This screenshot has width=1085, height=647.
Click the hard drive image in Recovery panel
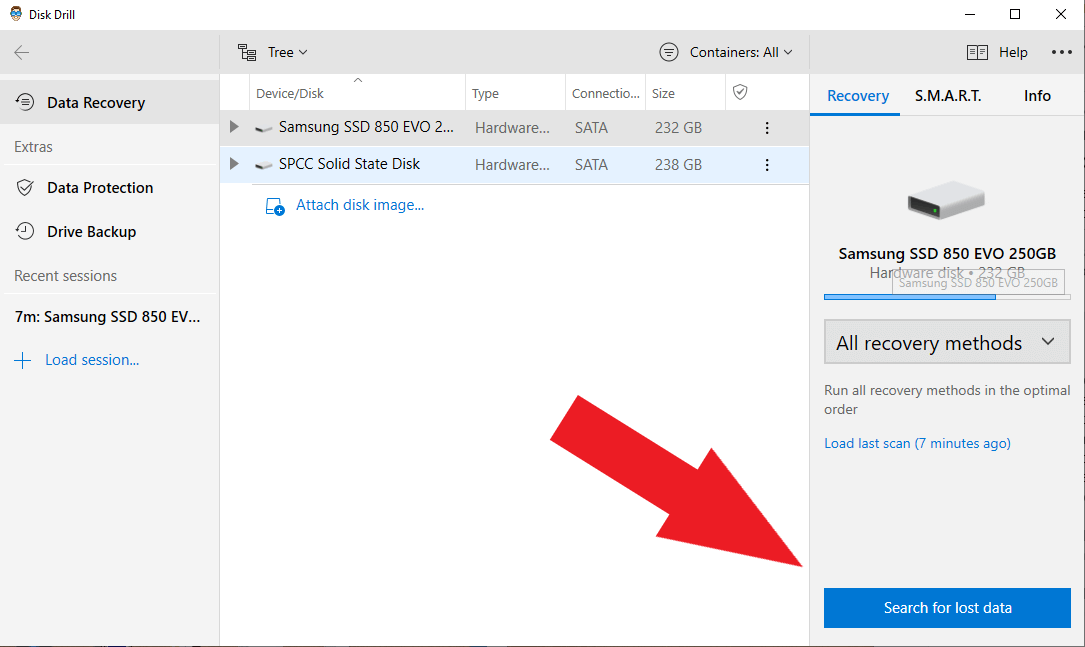click(x=946, y=200)
